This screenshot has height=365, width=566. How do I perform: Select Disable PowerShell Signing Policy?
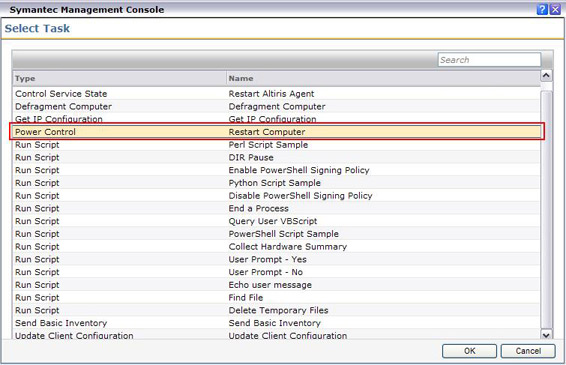coord(300,196)
